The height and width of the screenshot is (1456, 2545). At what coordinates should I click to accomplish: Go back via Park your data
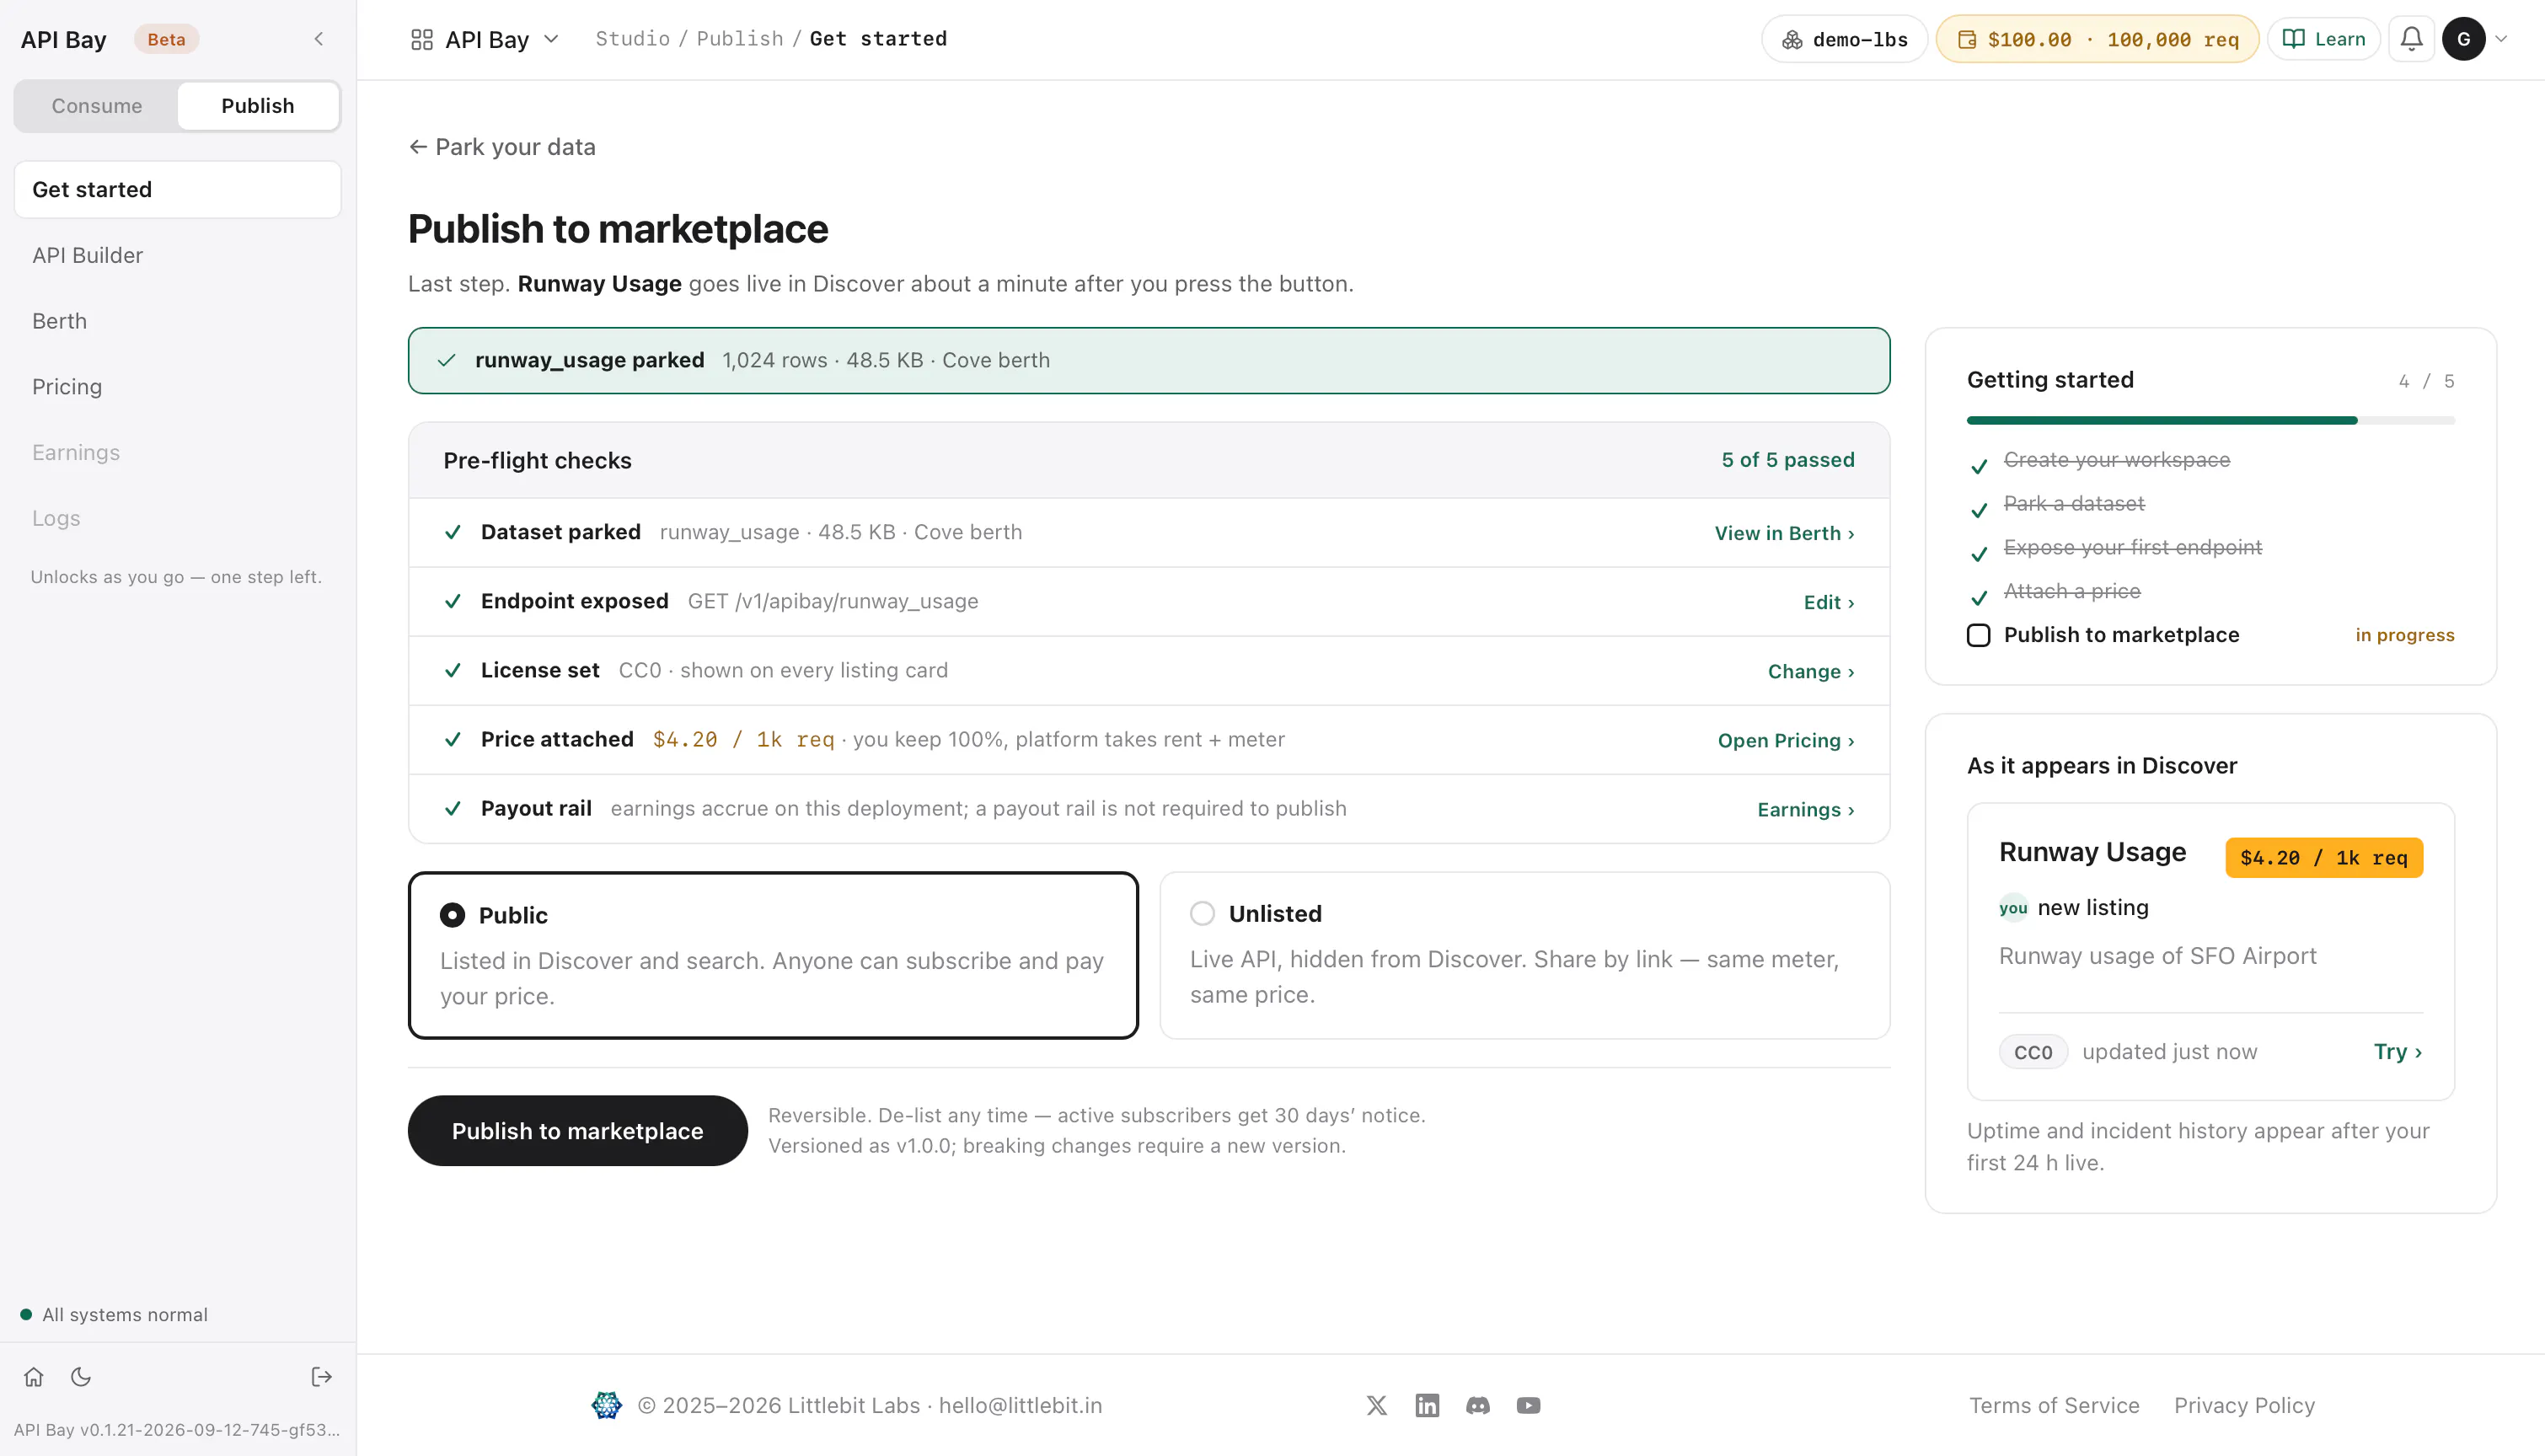pyautogui.click(x=502, y=147)
